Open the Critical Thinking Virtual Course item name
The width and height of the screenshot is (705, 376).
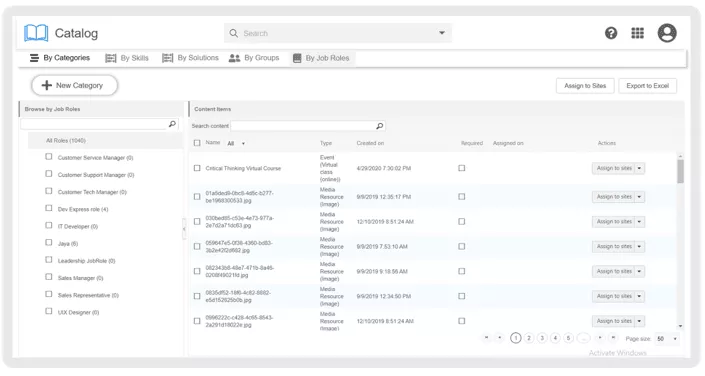tap(243, 168)
